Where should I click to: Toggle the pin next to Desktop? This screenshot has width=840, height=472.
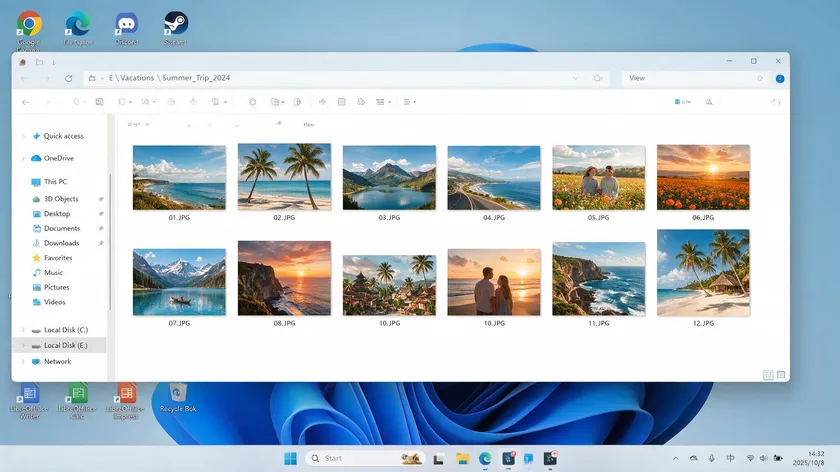point(101,214)
